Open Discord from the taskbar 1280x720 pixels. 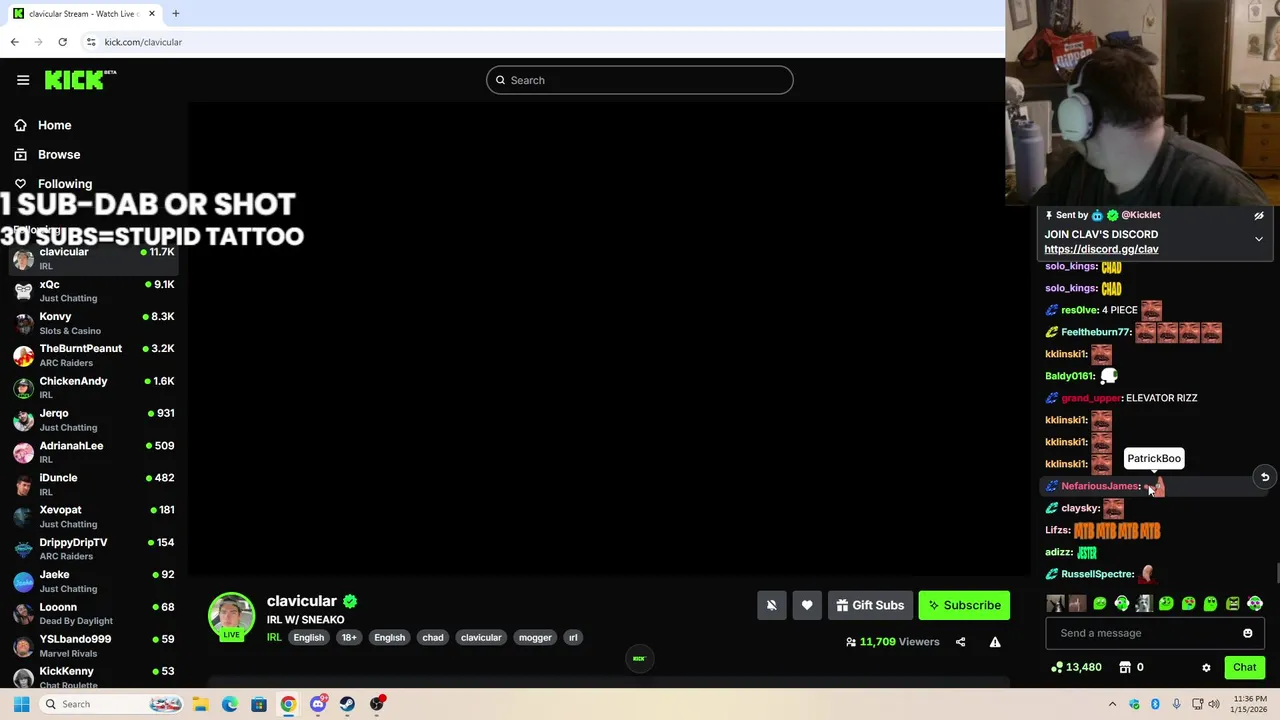pos(317,704)
